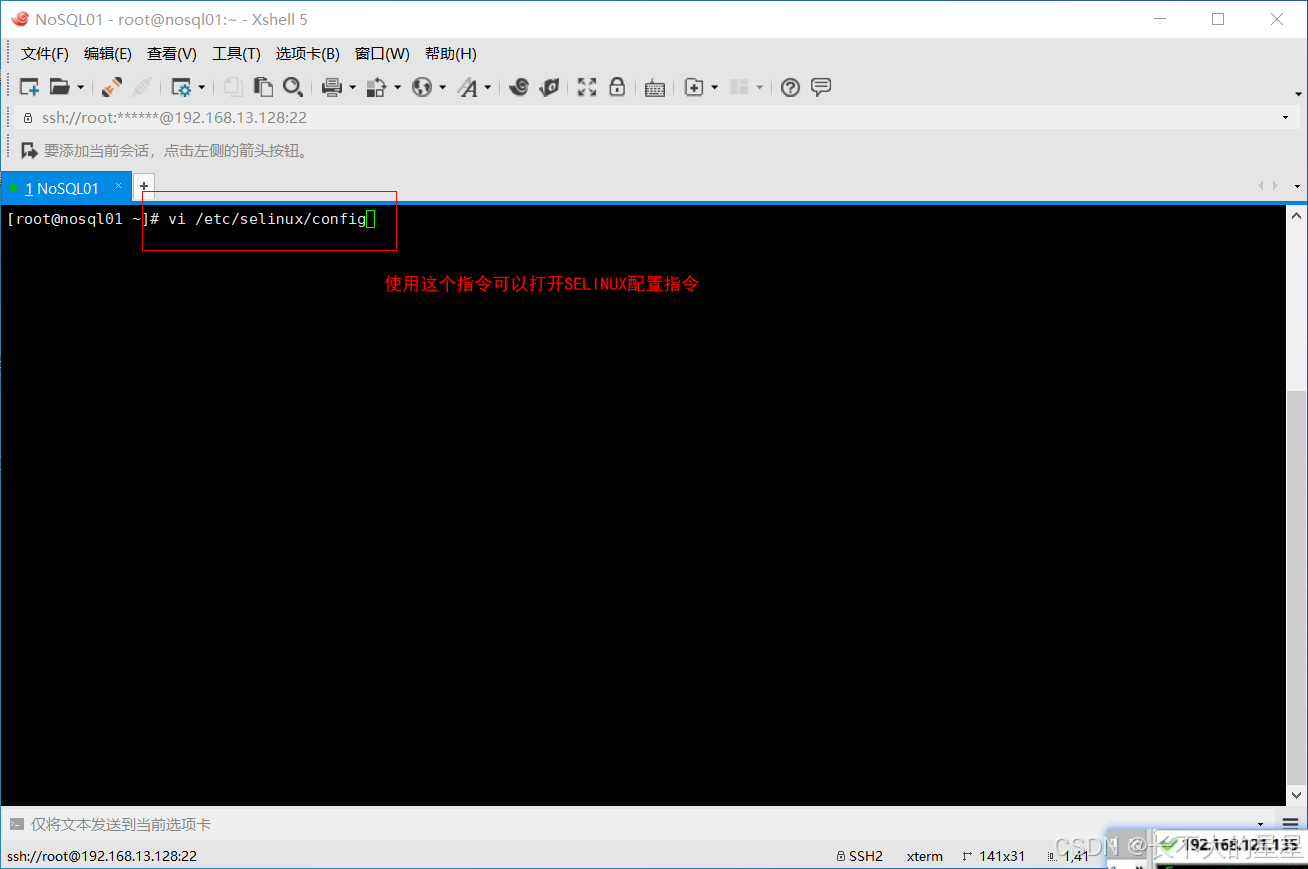Expand the Properties dropdown arrow
This screenshot has height=869, width=1308.
point(201,88)
